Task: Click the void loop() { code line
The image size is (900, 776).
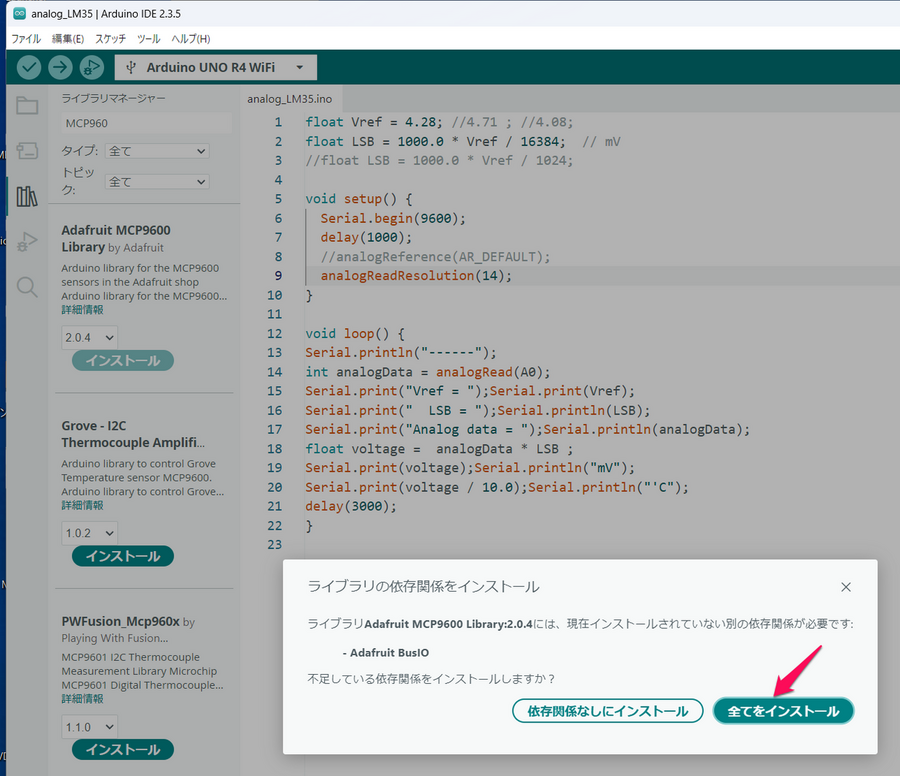Action: pyautogui.click(x=355, y=334)
